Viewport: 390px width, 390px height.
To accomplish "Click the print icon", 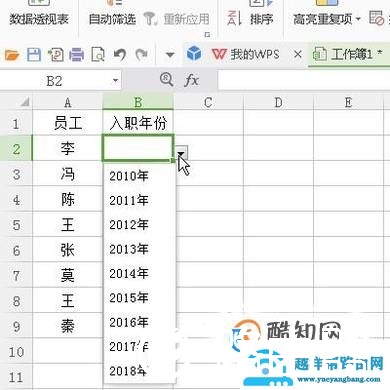I will tap(77, 54).
